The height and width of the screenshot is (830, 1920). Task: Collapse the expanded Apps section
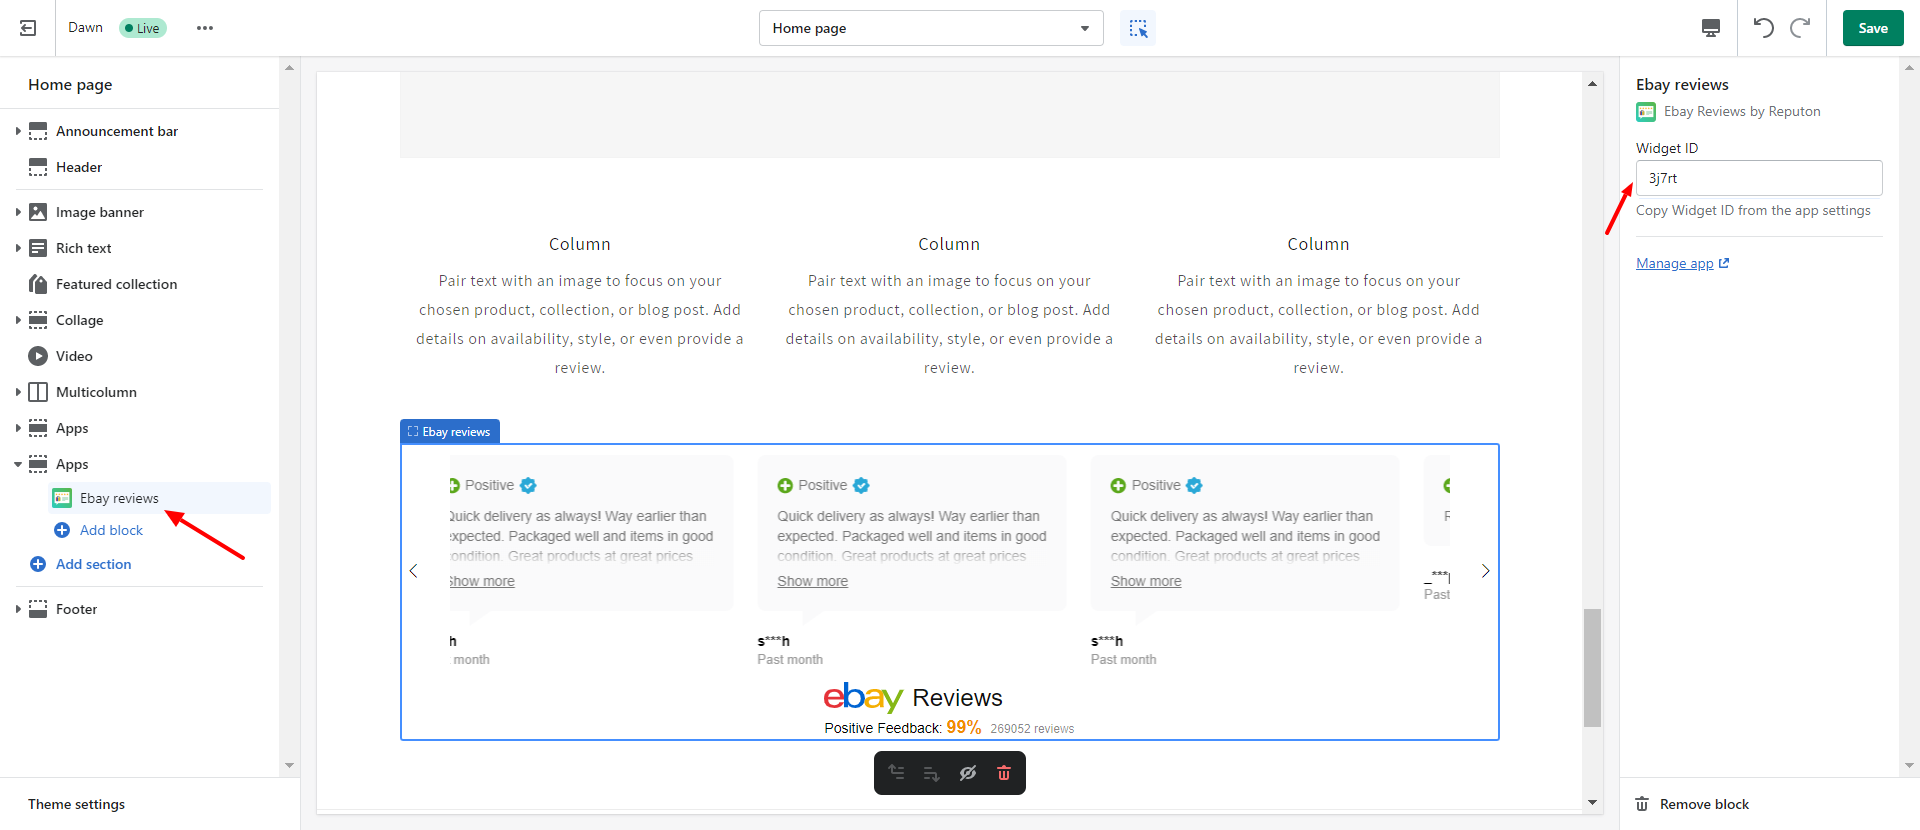tap(18, 464)
